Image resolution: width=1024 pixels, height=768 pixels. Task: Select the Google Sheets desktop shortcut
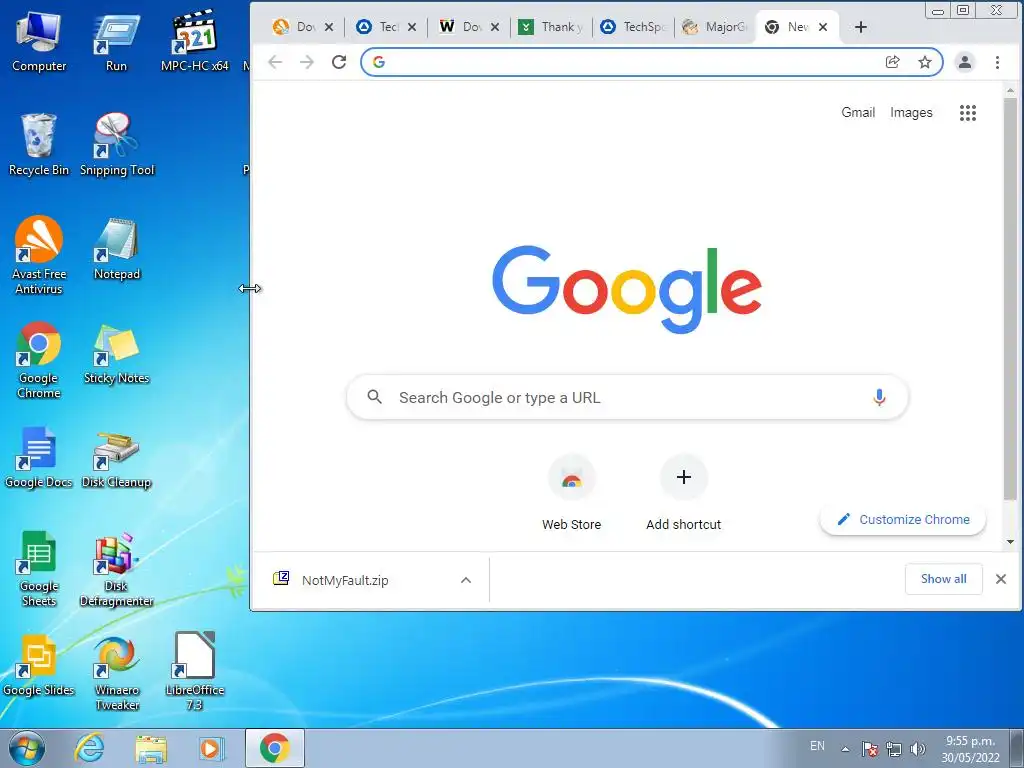(39, 568)
